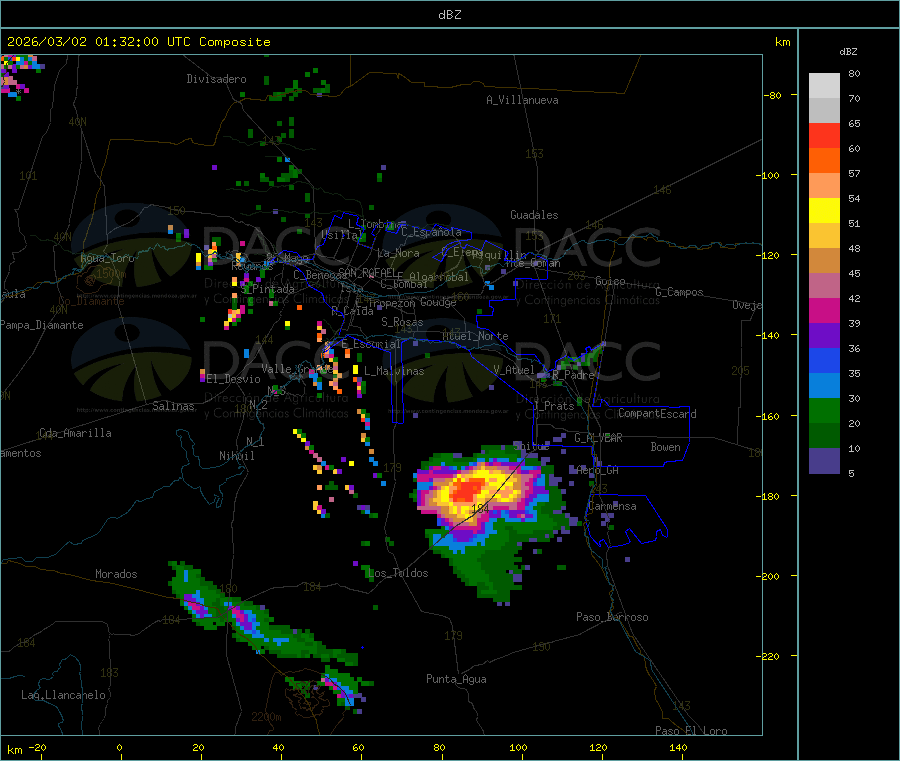Click the Divisadero map label

pos(216,79)
